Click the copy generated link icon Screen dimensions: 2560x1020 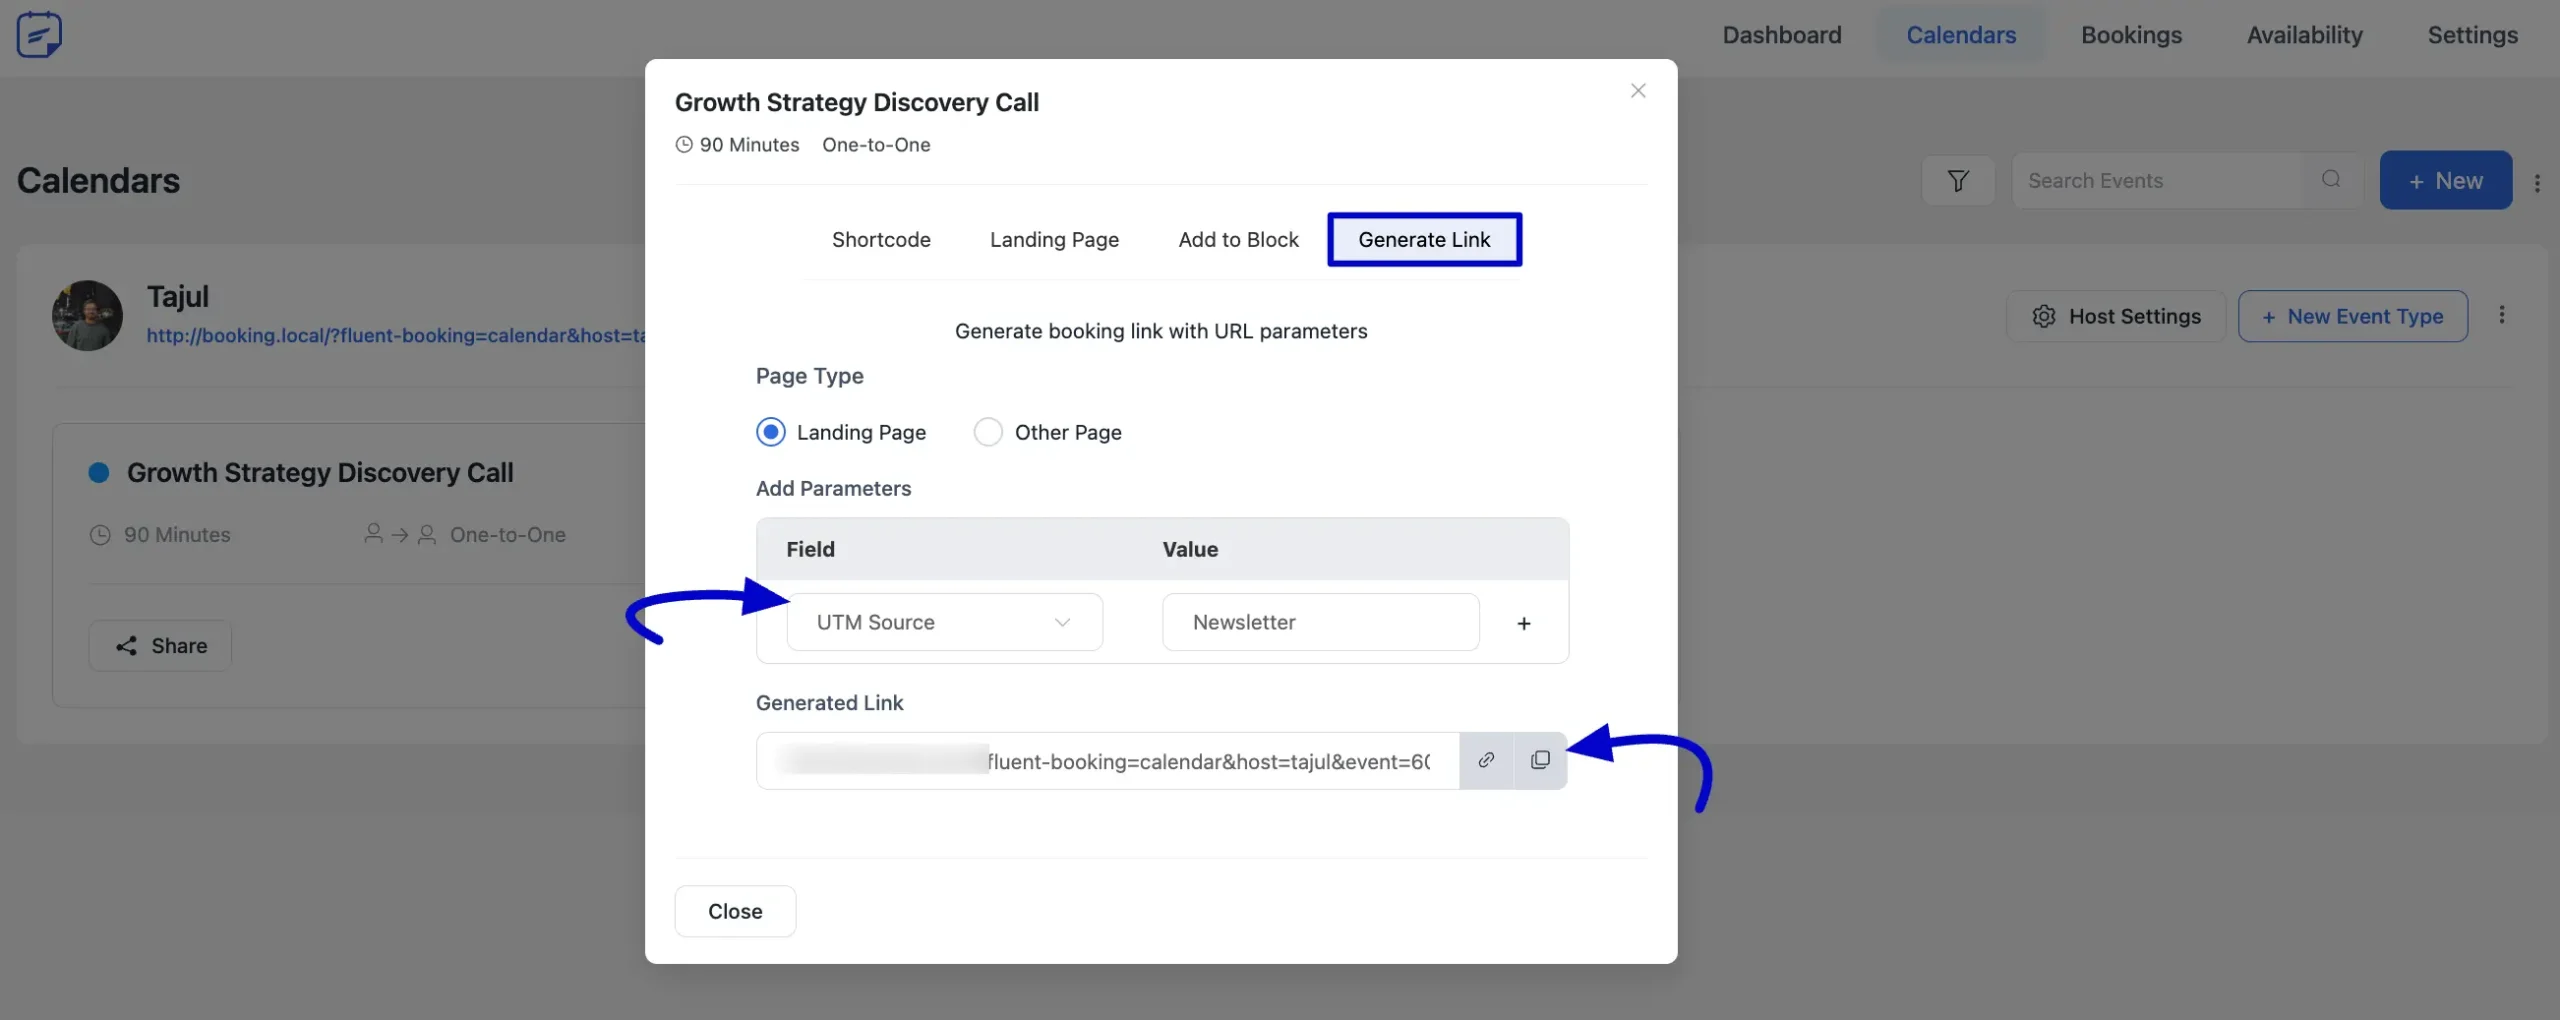point(1540,761)
